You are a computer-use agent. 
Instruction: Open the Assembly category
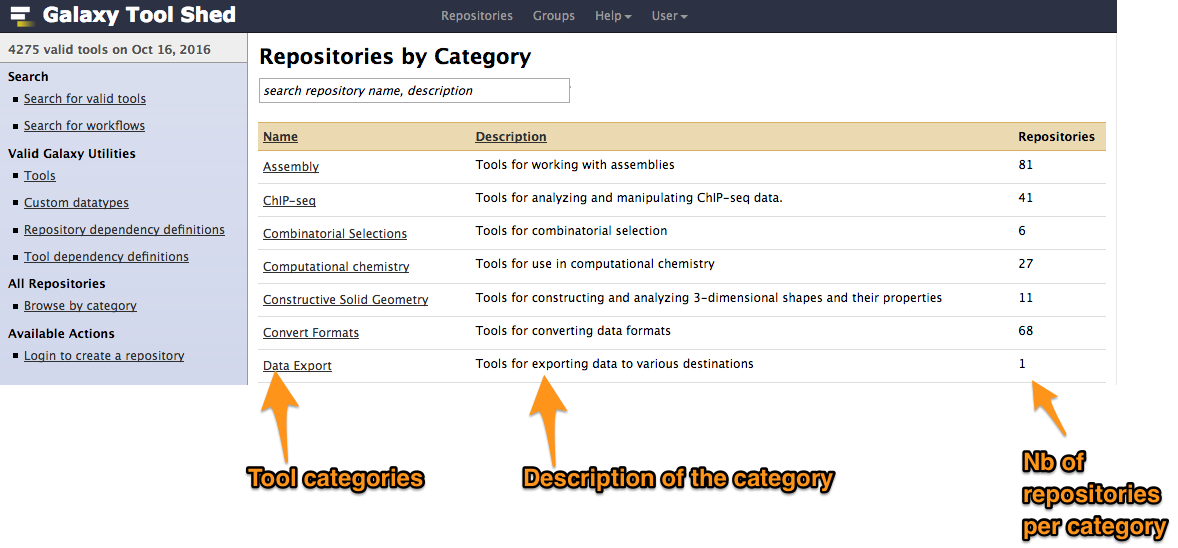tap(291, 167)
